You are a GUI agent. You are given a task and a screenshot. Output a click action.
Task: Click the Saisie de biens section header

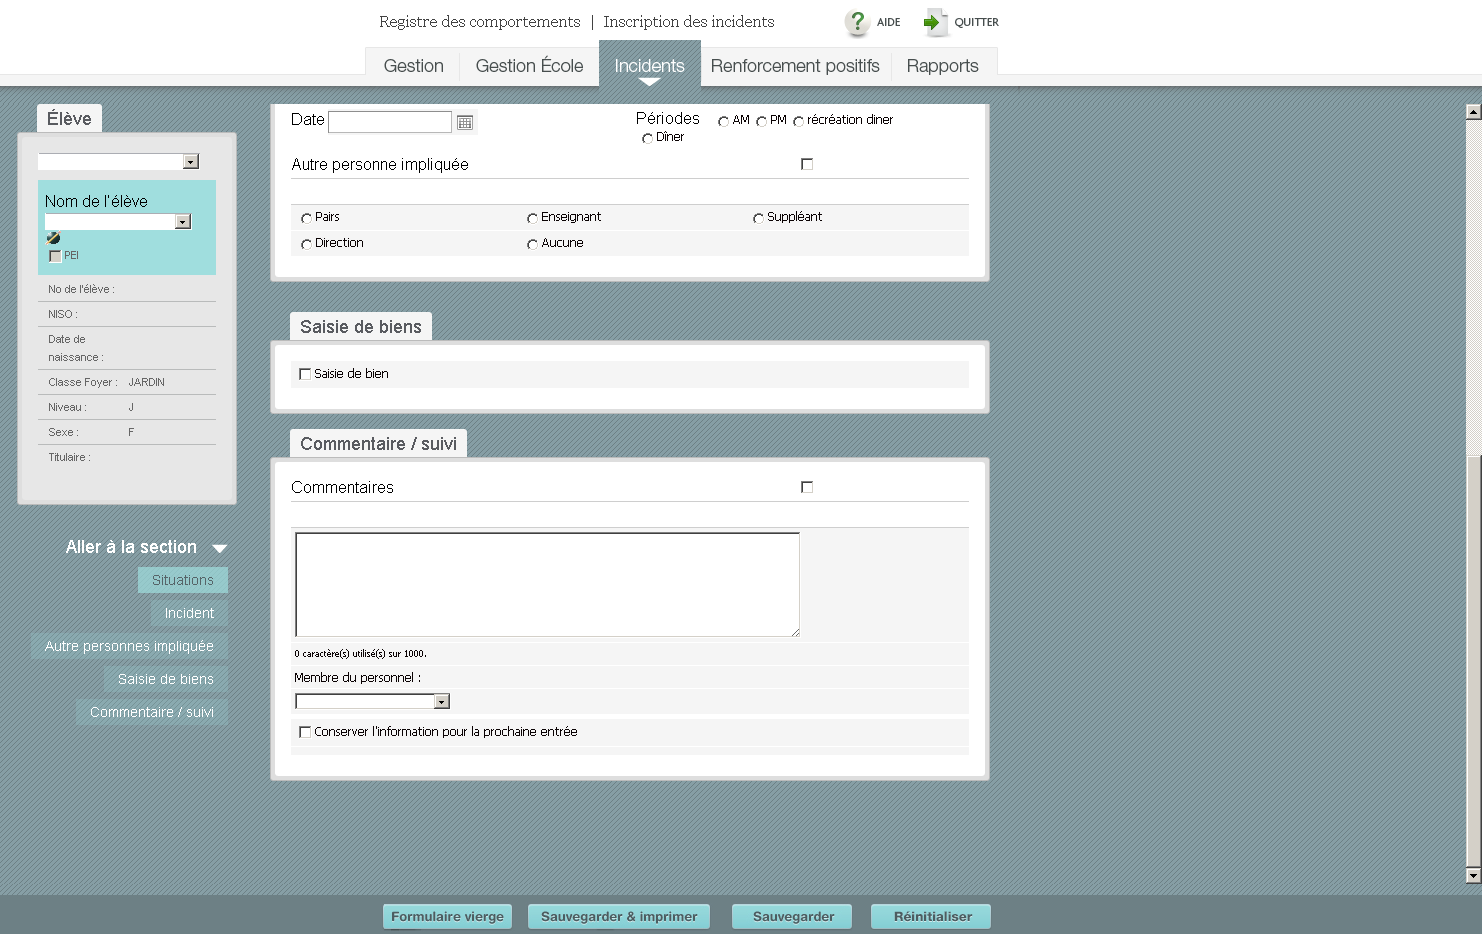361,327
